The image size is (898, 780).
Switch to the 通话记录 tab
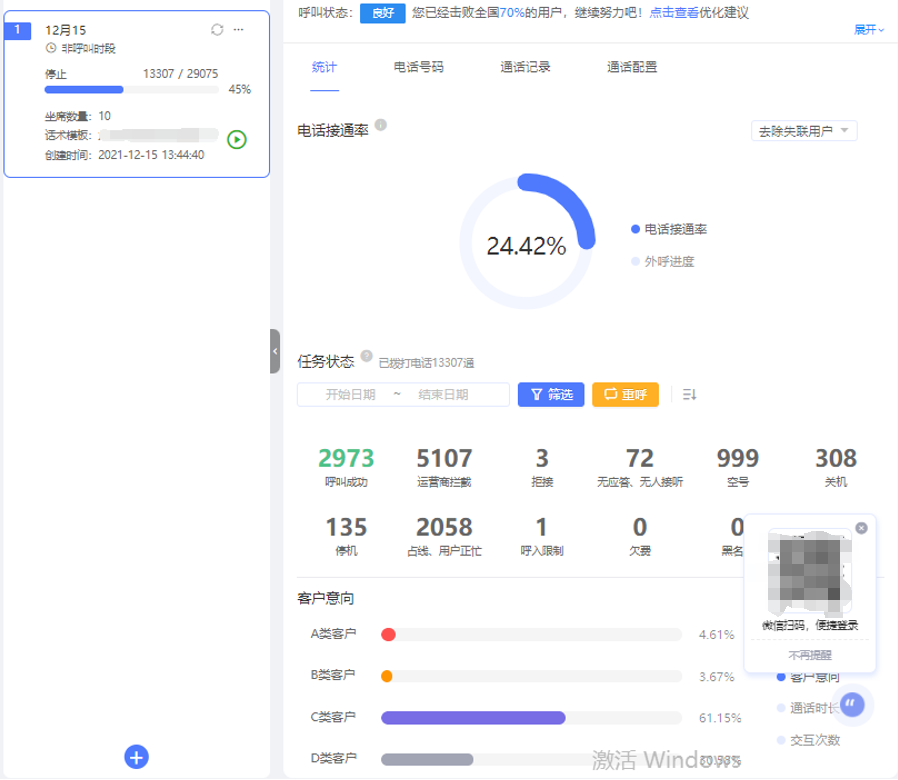(525, 67)
